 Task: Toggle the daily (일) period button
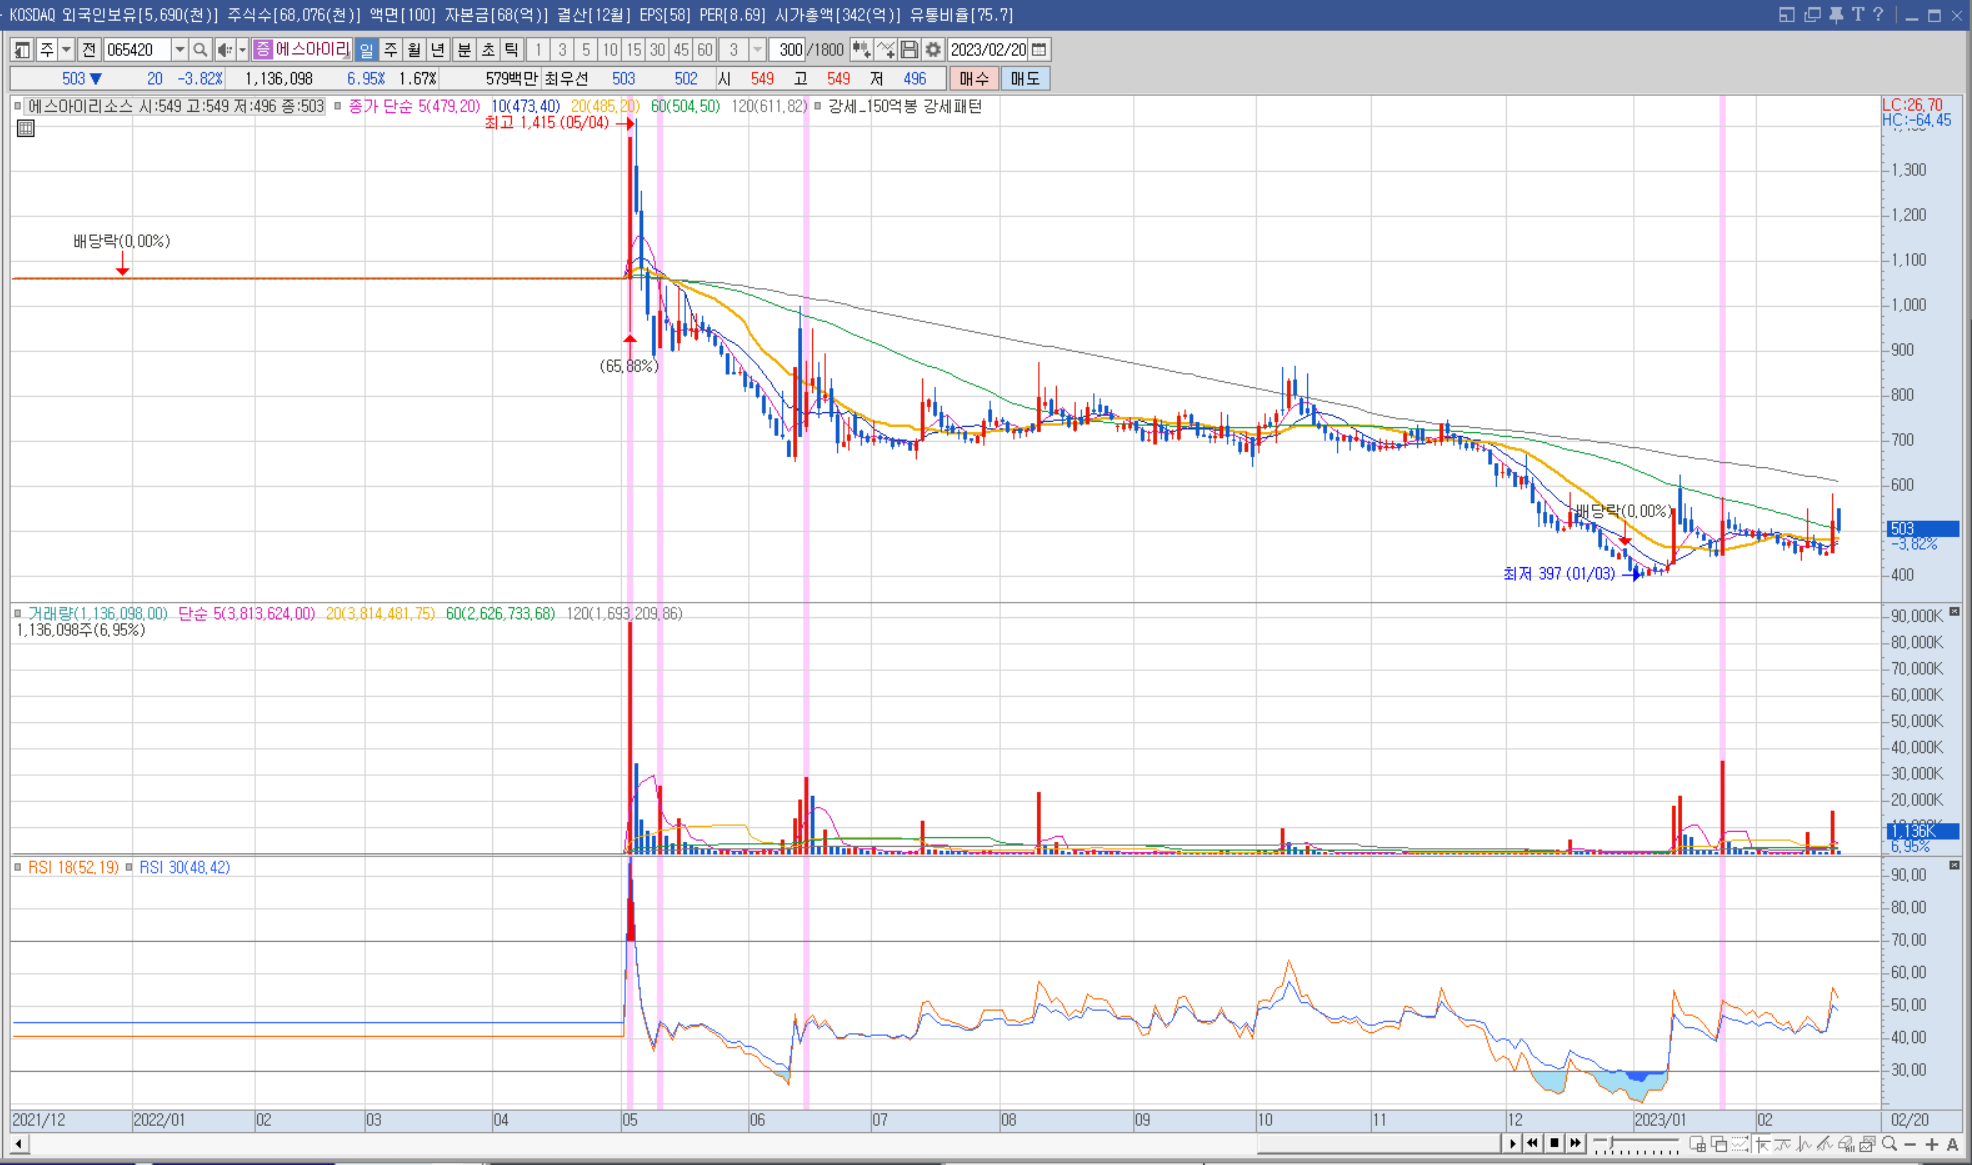[367, 50]
